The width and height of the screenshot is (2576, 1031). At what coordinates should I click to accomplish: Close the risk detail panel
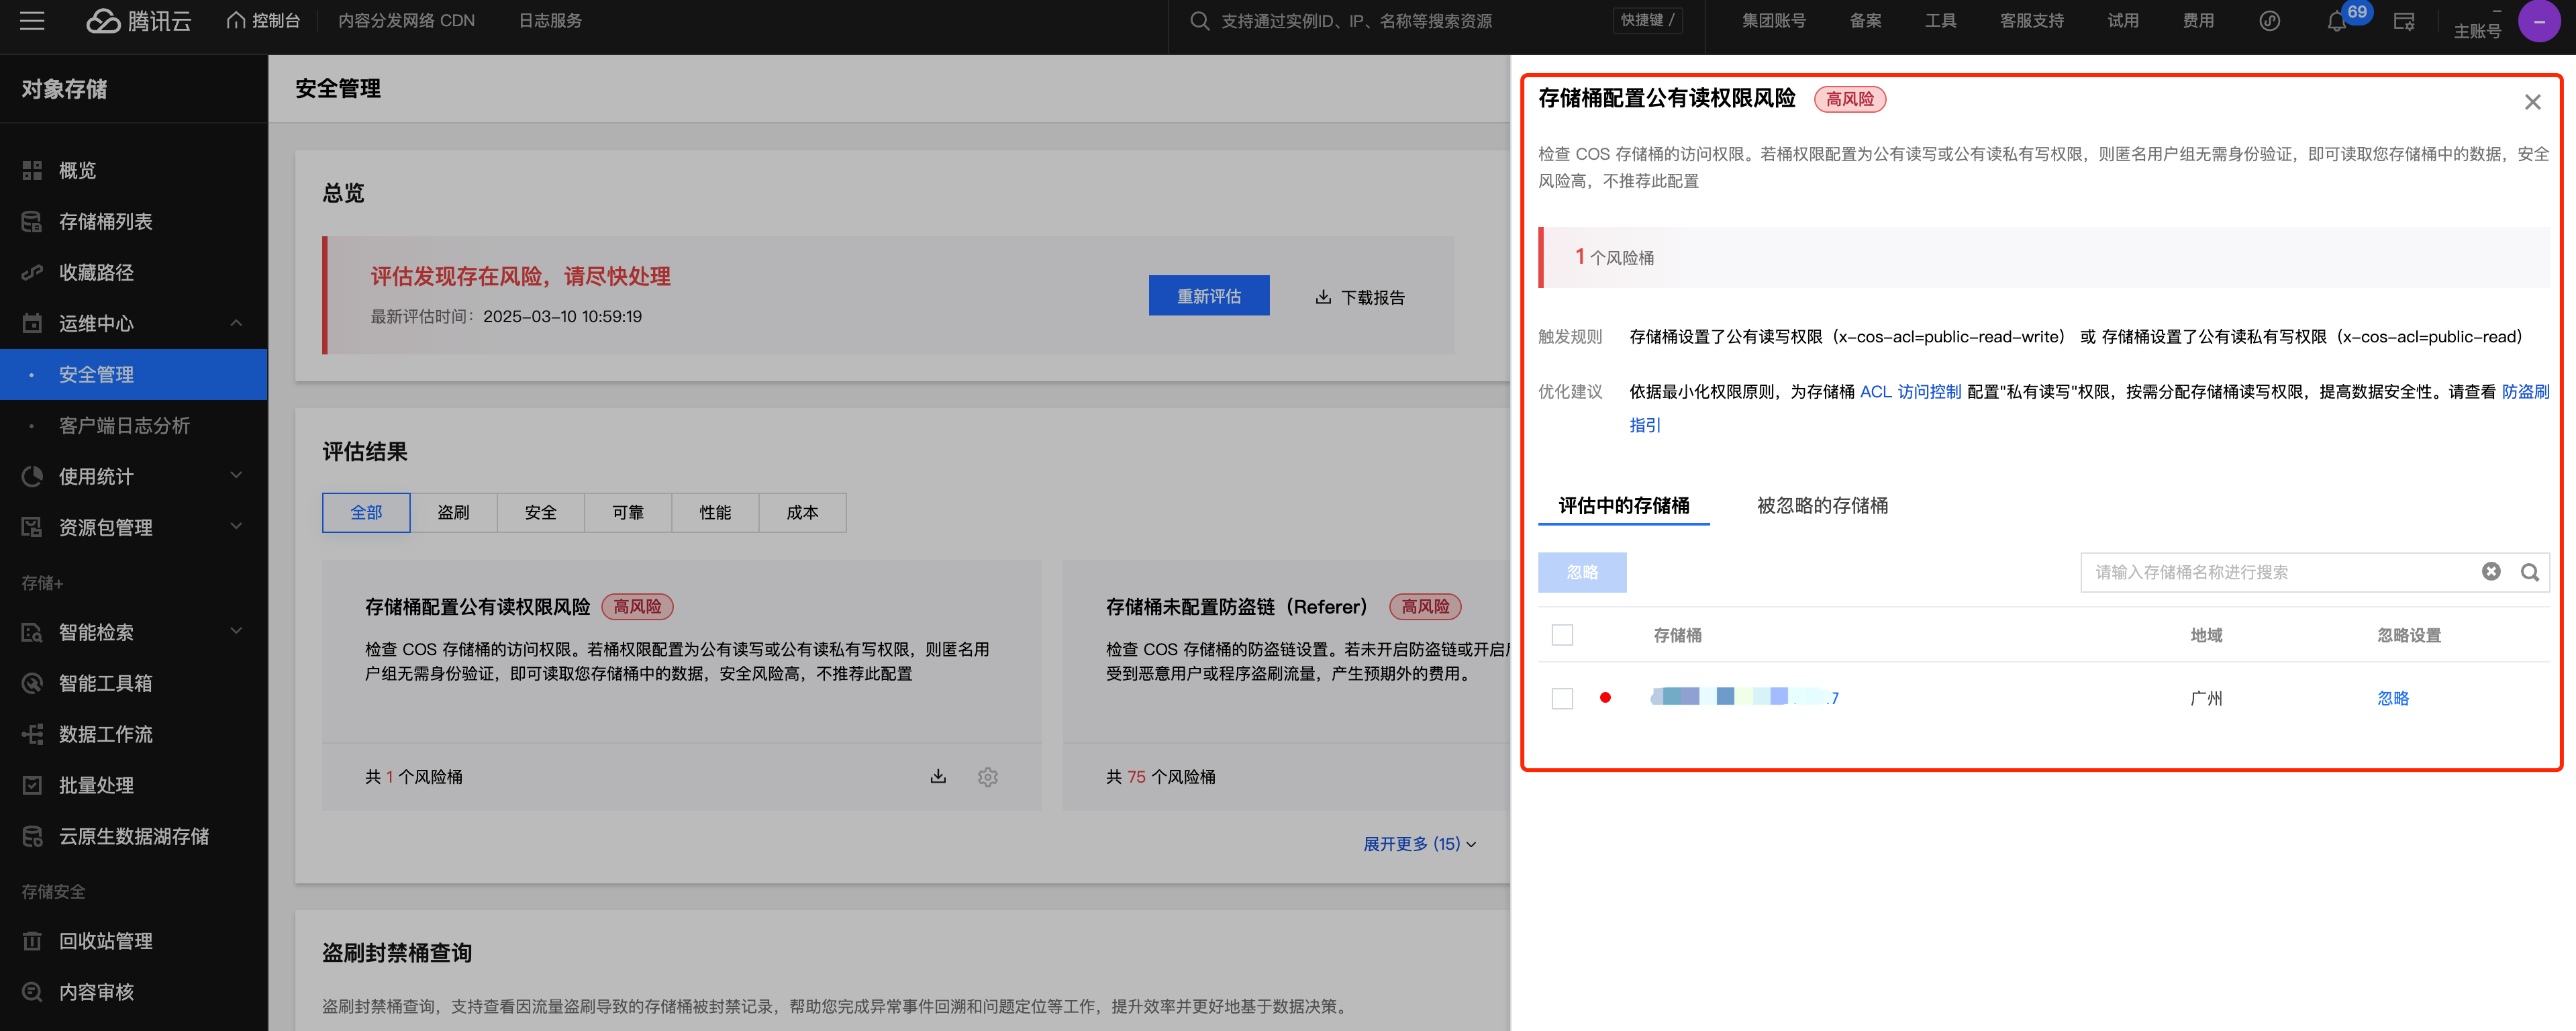tap(2532, 102)
